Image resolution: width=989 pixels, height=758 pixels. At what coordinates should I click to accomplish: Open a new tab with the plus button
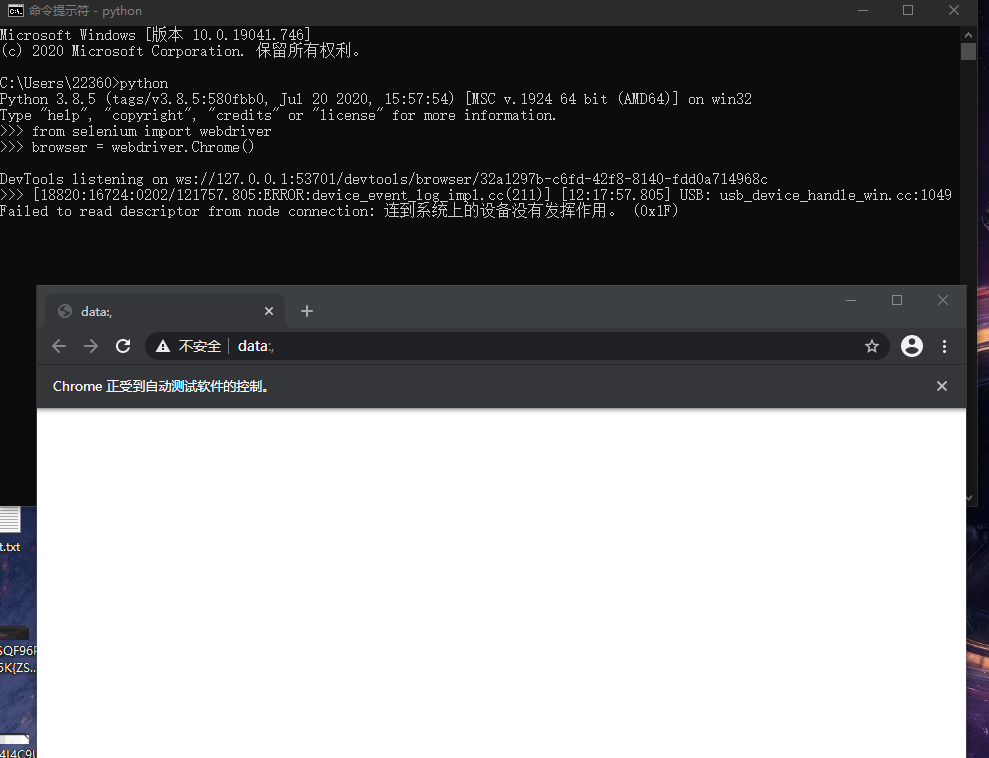(306, 311)
